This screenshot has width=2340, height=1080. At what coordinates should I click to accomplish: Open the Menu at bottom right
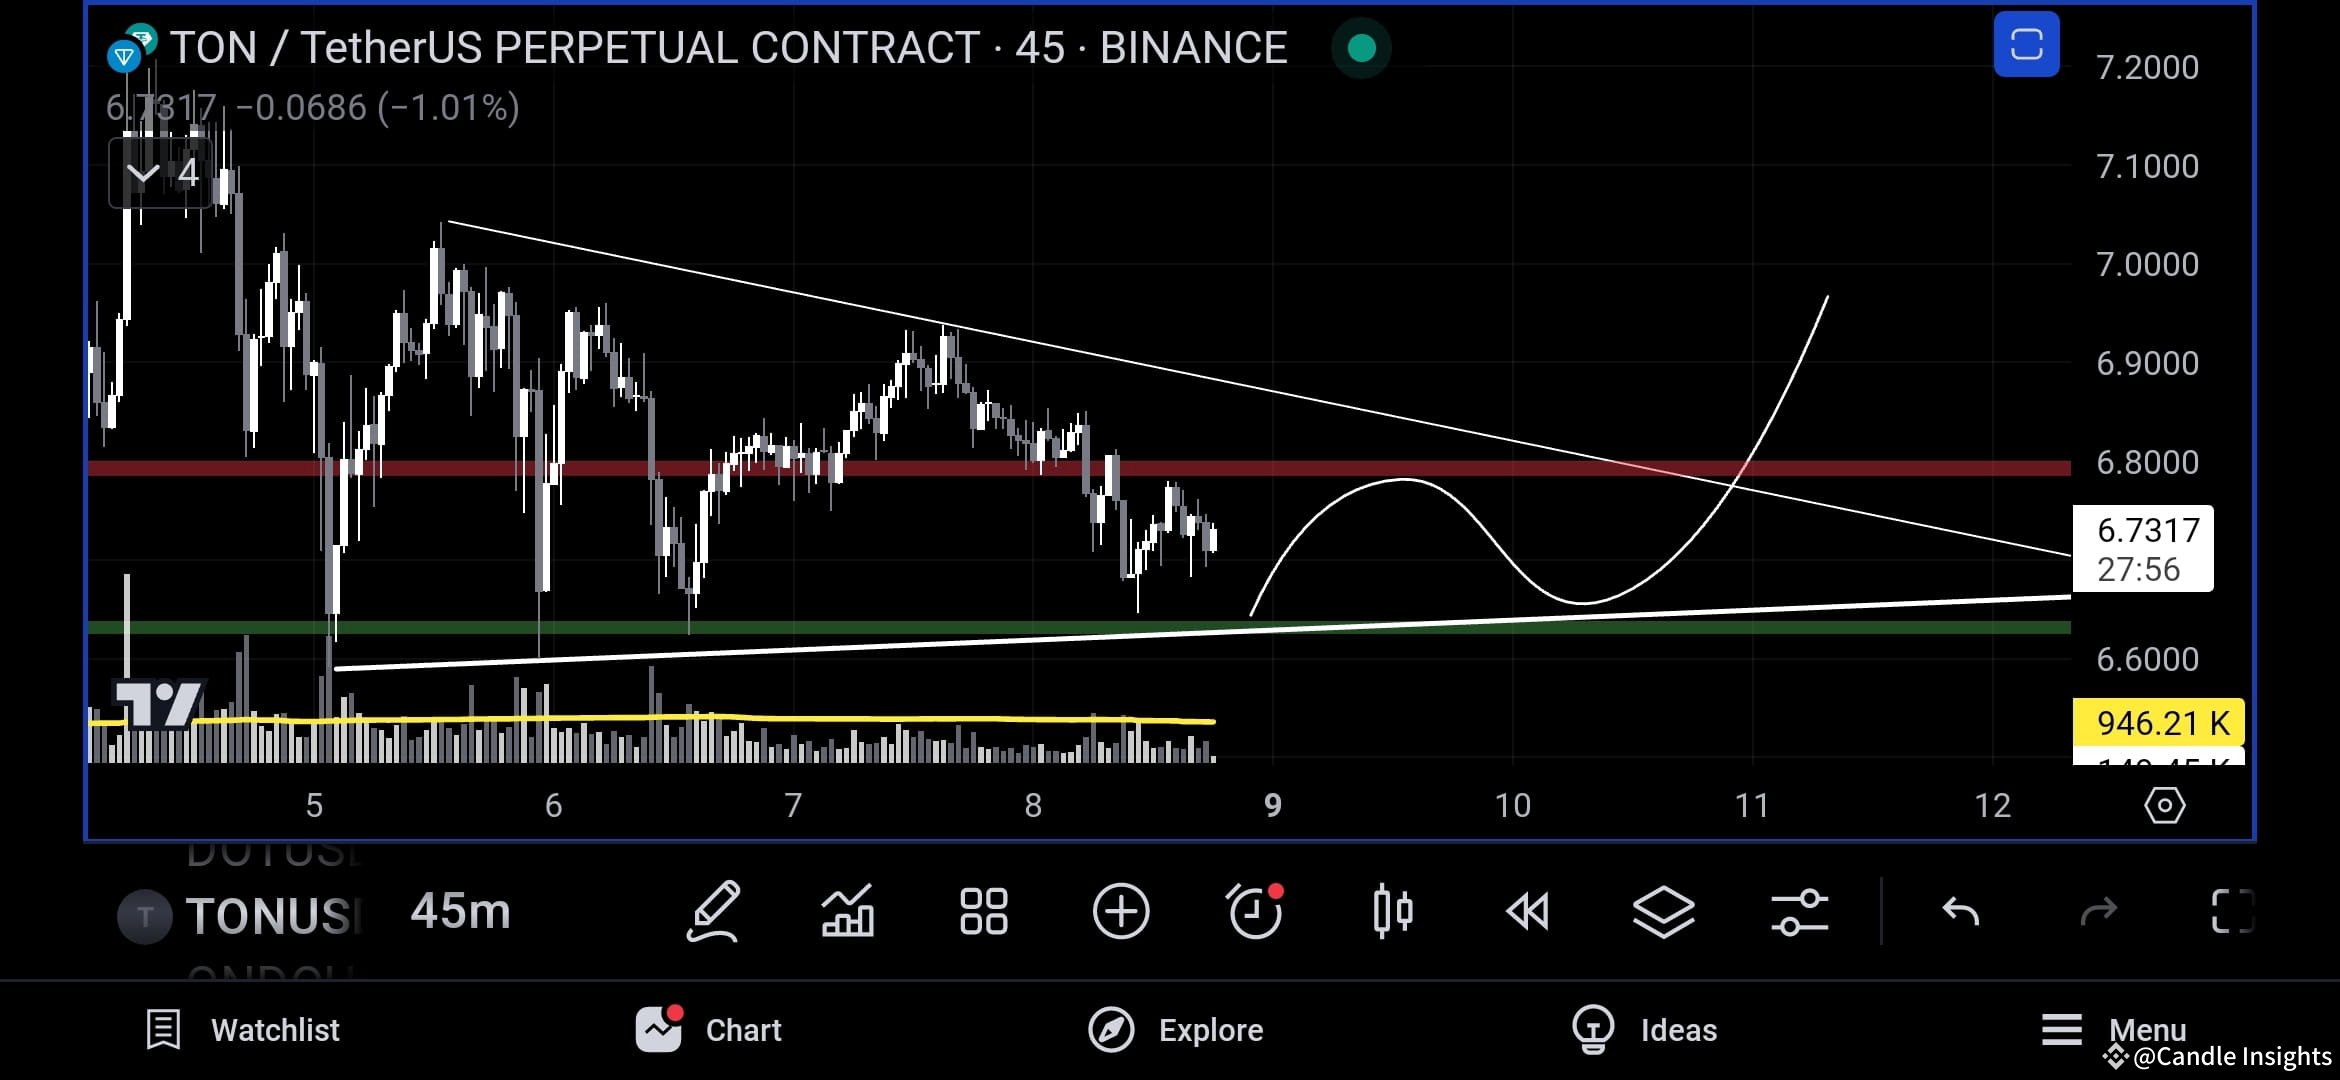click(2118, 1030)
